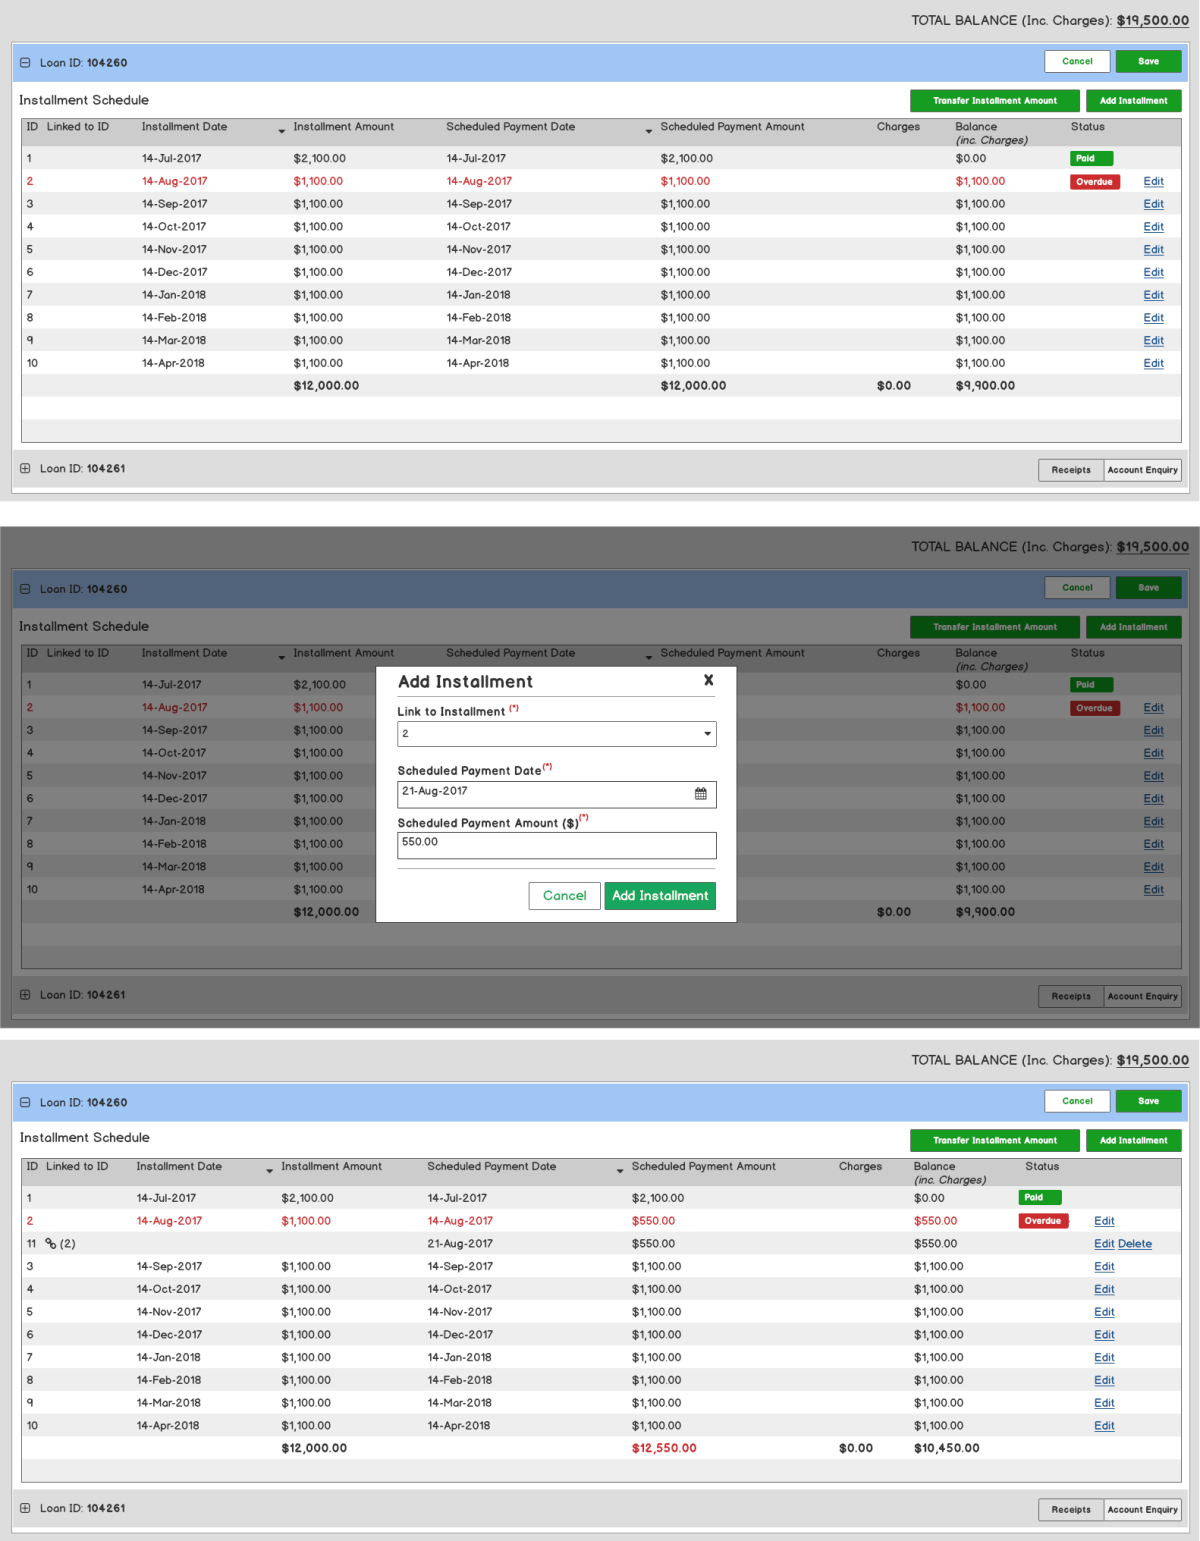
Task: Click the Paid status badge in the top panel
Action: [x=1091, y=158]
